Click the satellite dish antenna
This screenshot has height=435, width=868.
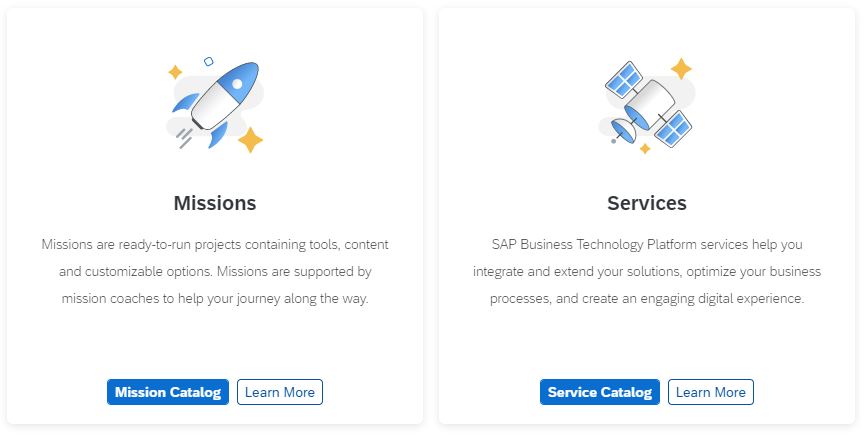click(624, 131)
